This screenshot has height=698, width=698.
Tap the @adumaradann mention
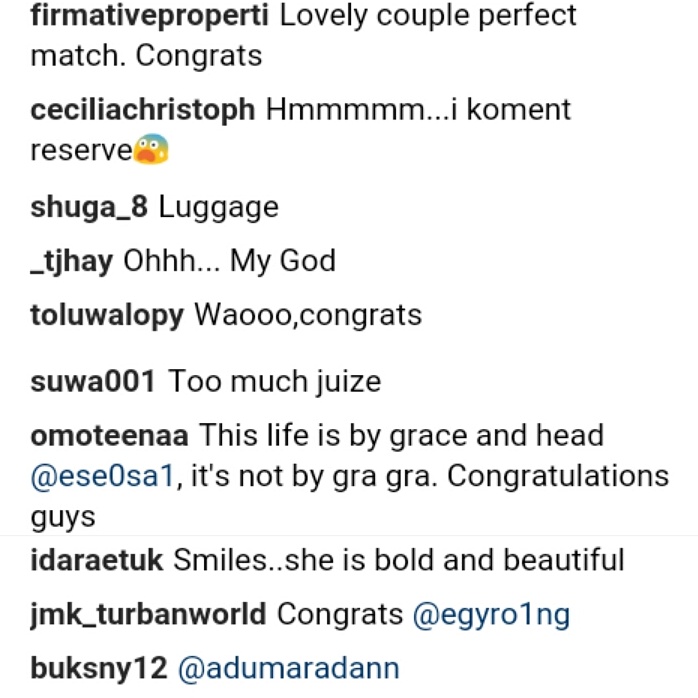[x=288, y=668]
